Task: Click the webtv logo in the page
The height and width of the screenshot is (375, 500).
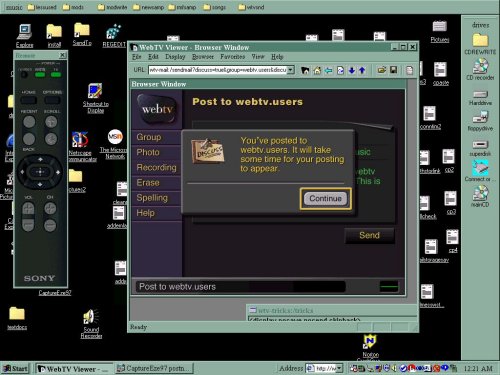Action: 157,109
